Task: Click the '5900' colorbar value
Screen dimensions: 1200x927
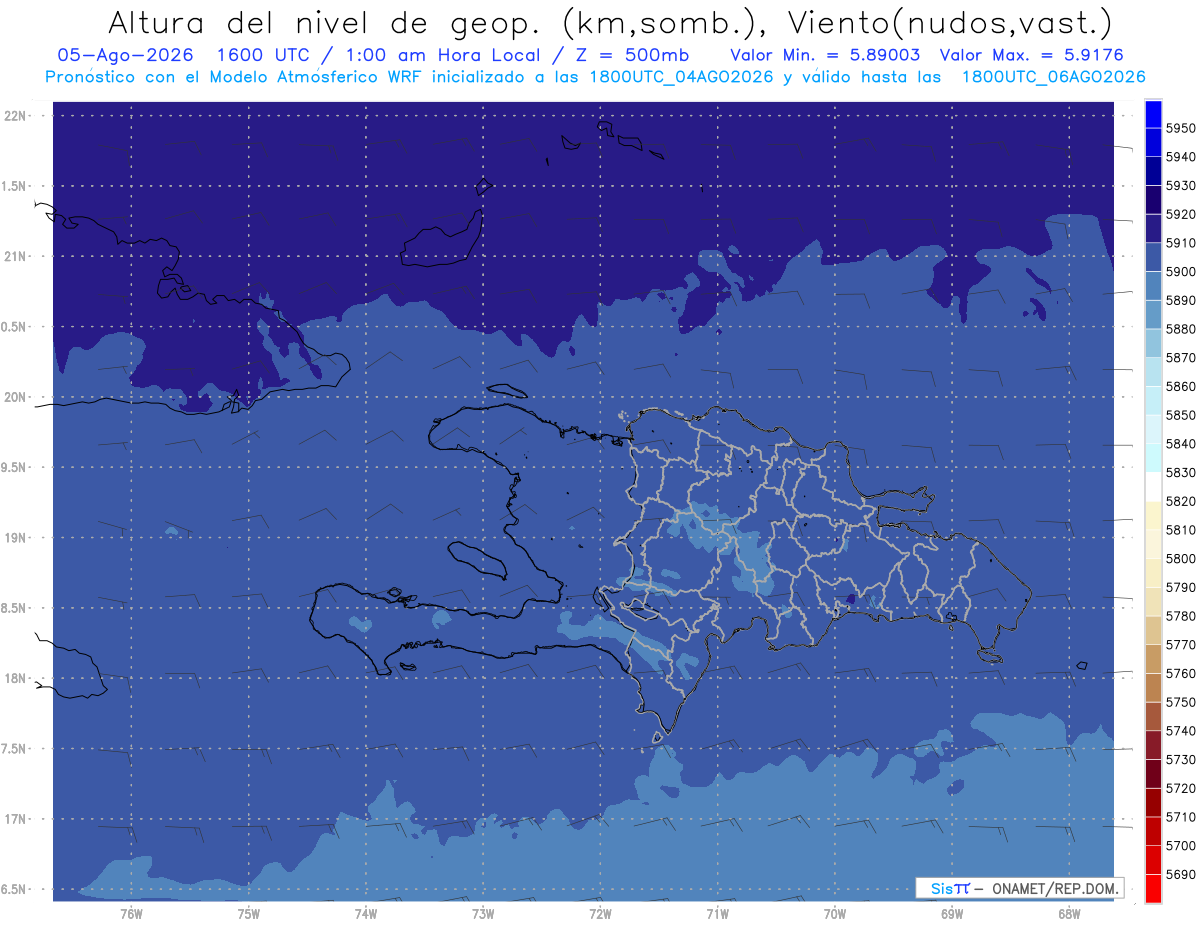Action: pyautogui.click(x=1180, y=272)
